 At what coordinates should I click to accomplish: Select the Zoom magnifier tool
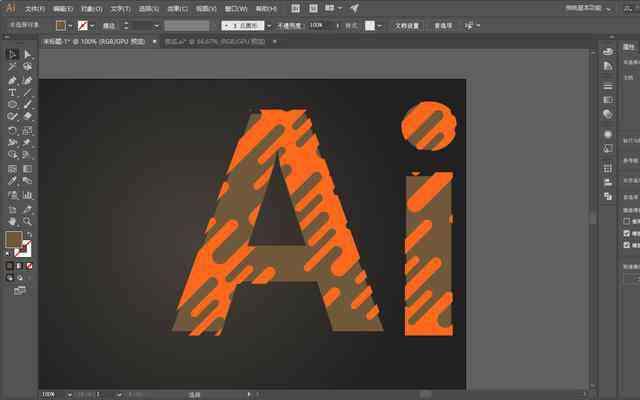tap(27, 222)
